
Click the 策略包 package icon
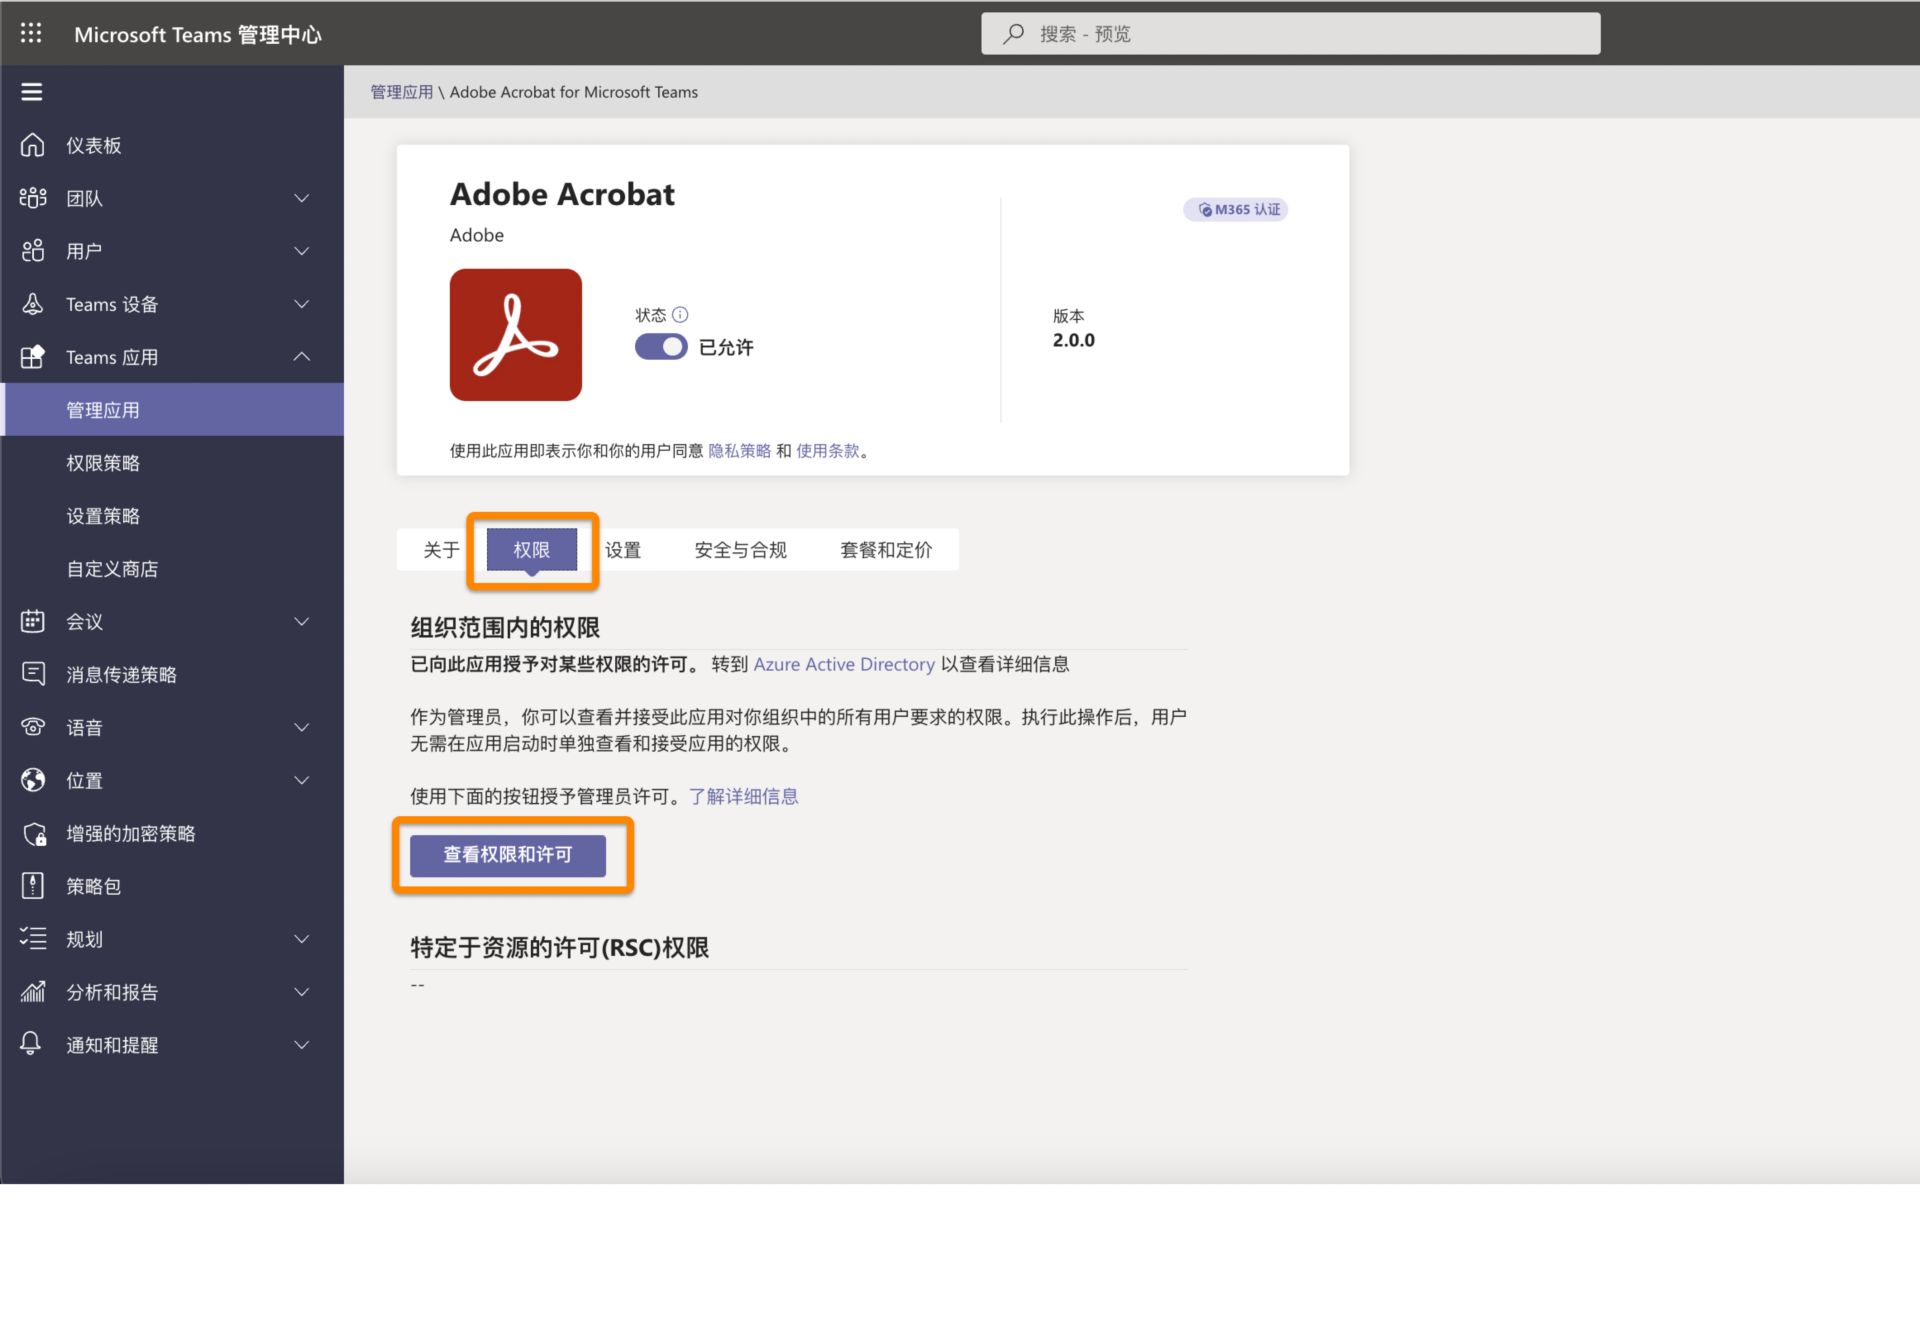pos(33,886)
